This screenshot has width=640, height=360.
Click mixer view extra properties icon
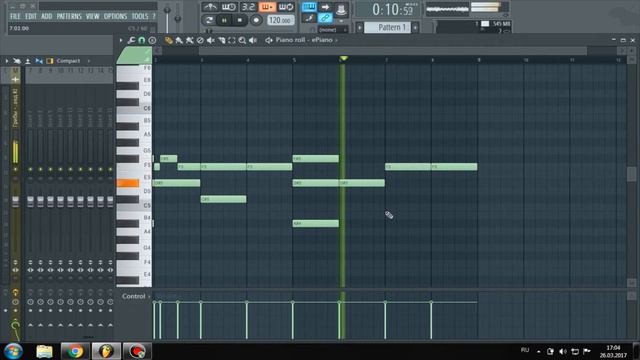coord(28,61)
